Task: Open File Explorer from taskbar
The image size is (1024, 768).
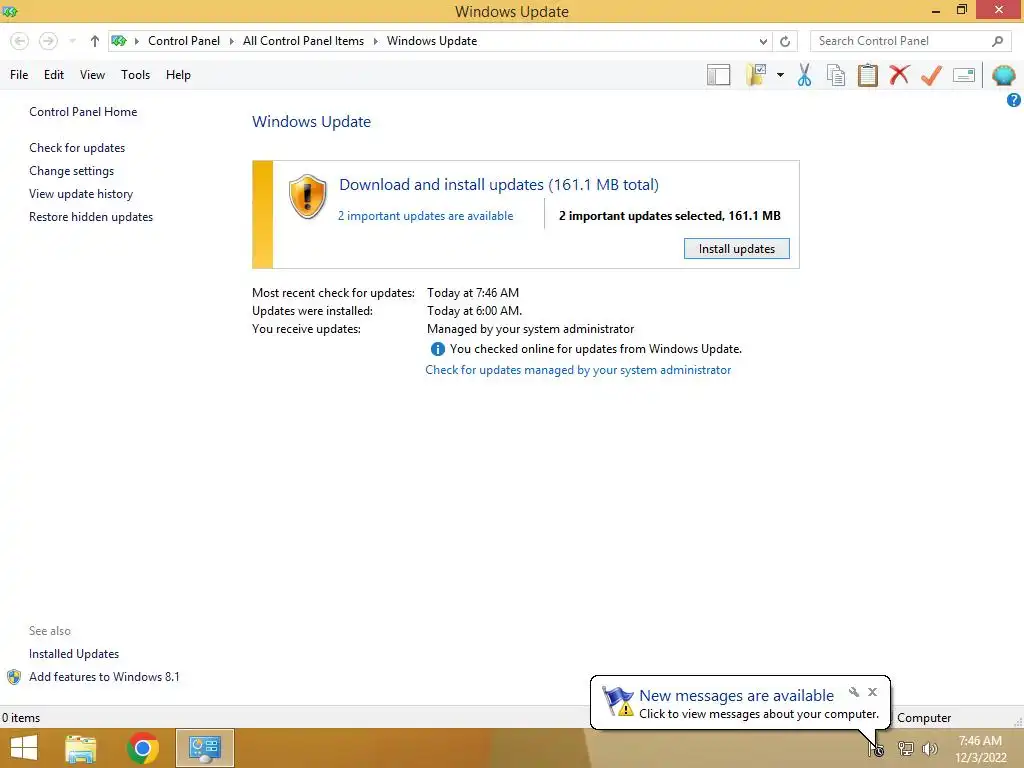Action: tap(80, 748)
